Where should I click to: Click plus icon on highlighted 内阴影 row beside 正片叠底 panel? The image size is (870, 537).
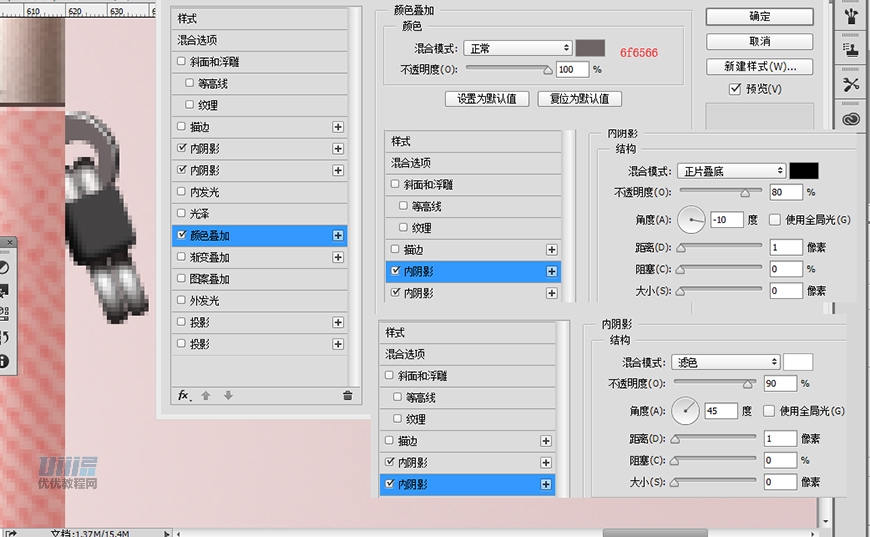(x=552, y=271)
